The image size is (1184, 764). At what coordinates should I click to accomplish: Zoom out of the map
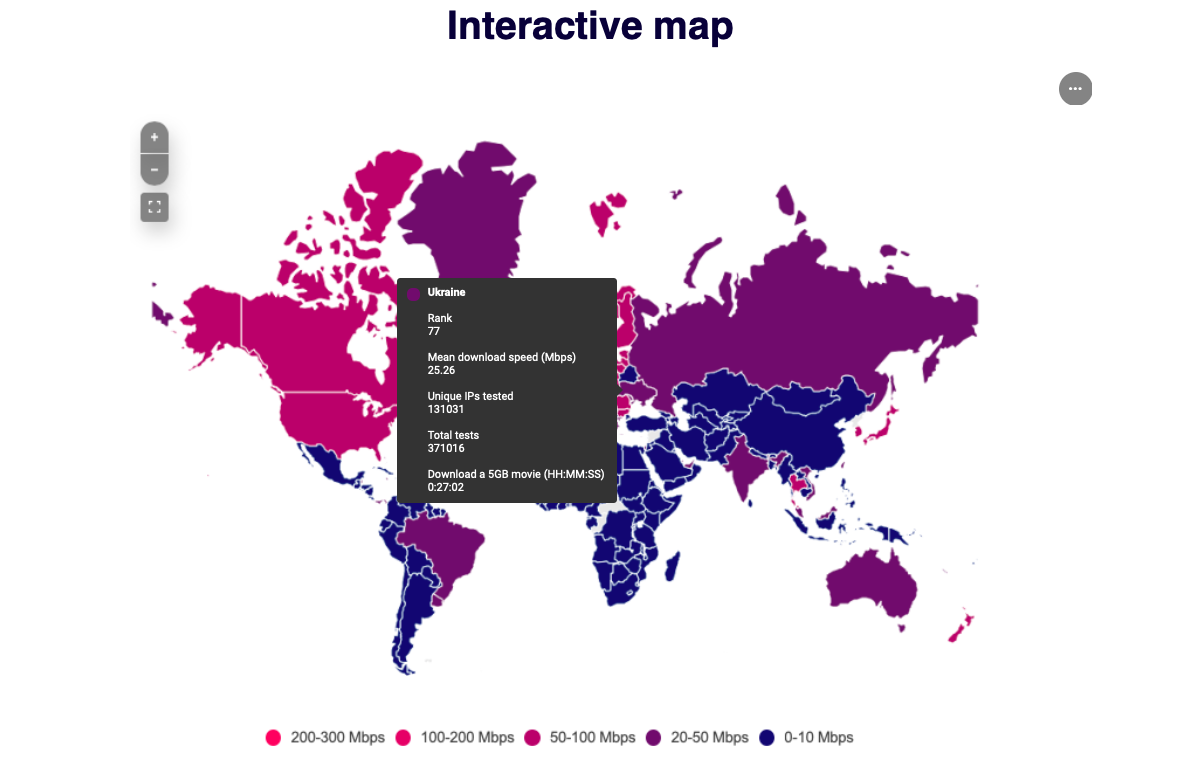(154, 169)
